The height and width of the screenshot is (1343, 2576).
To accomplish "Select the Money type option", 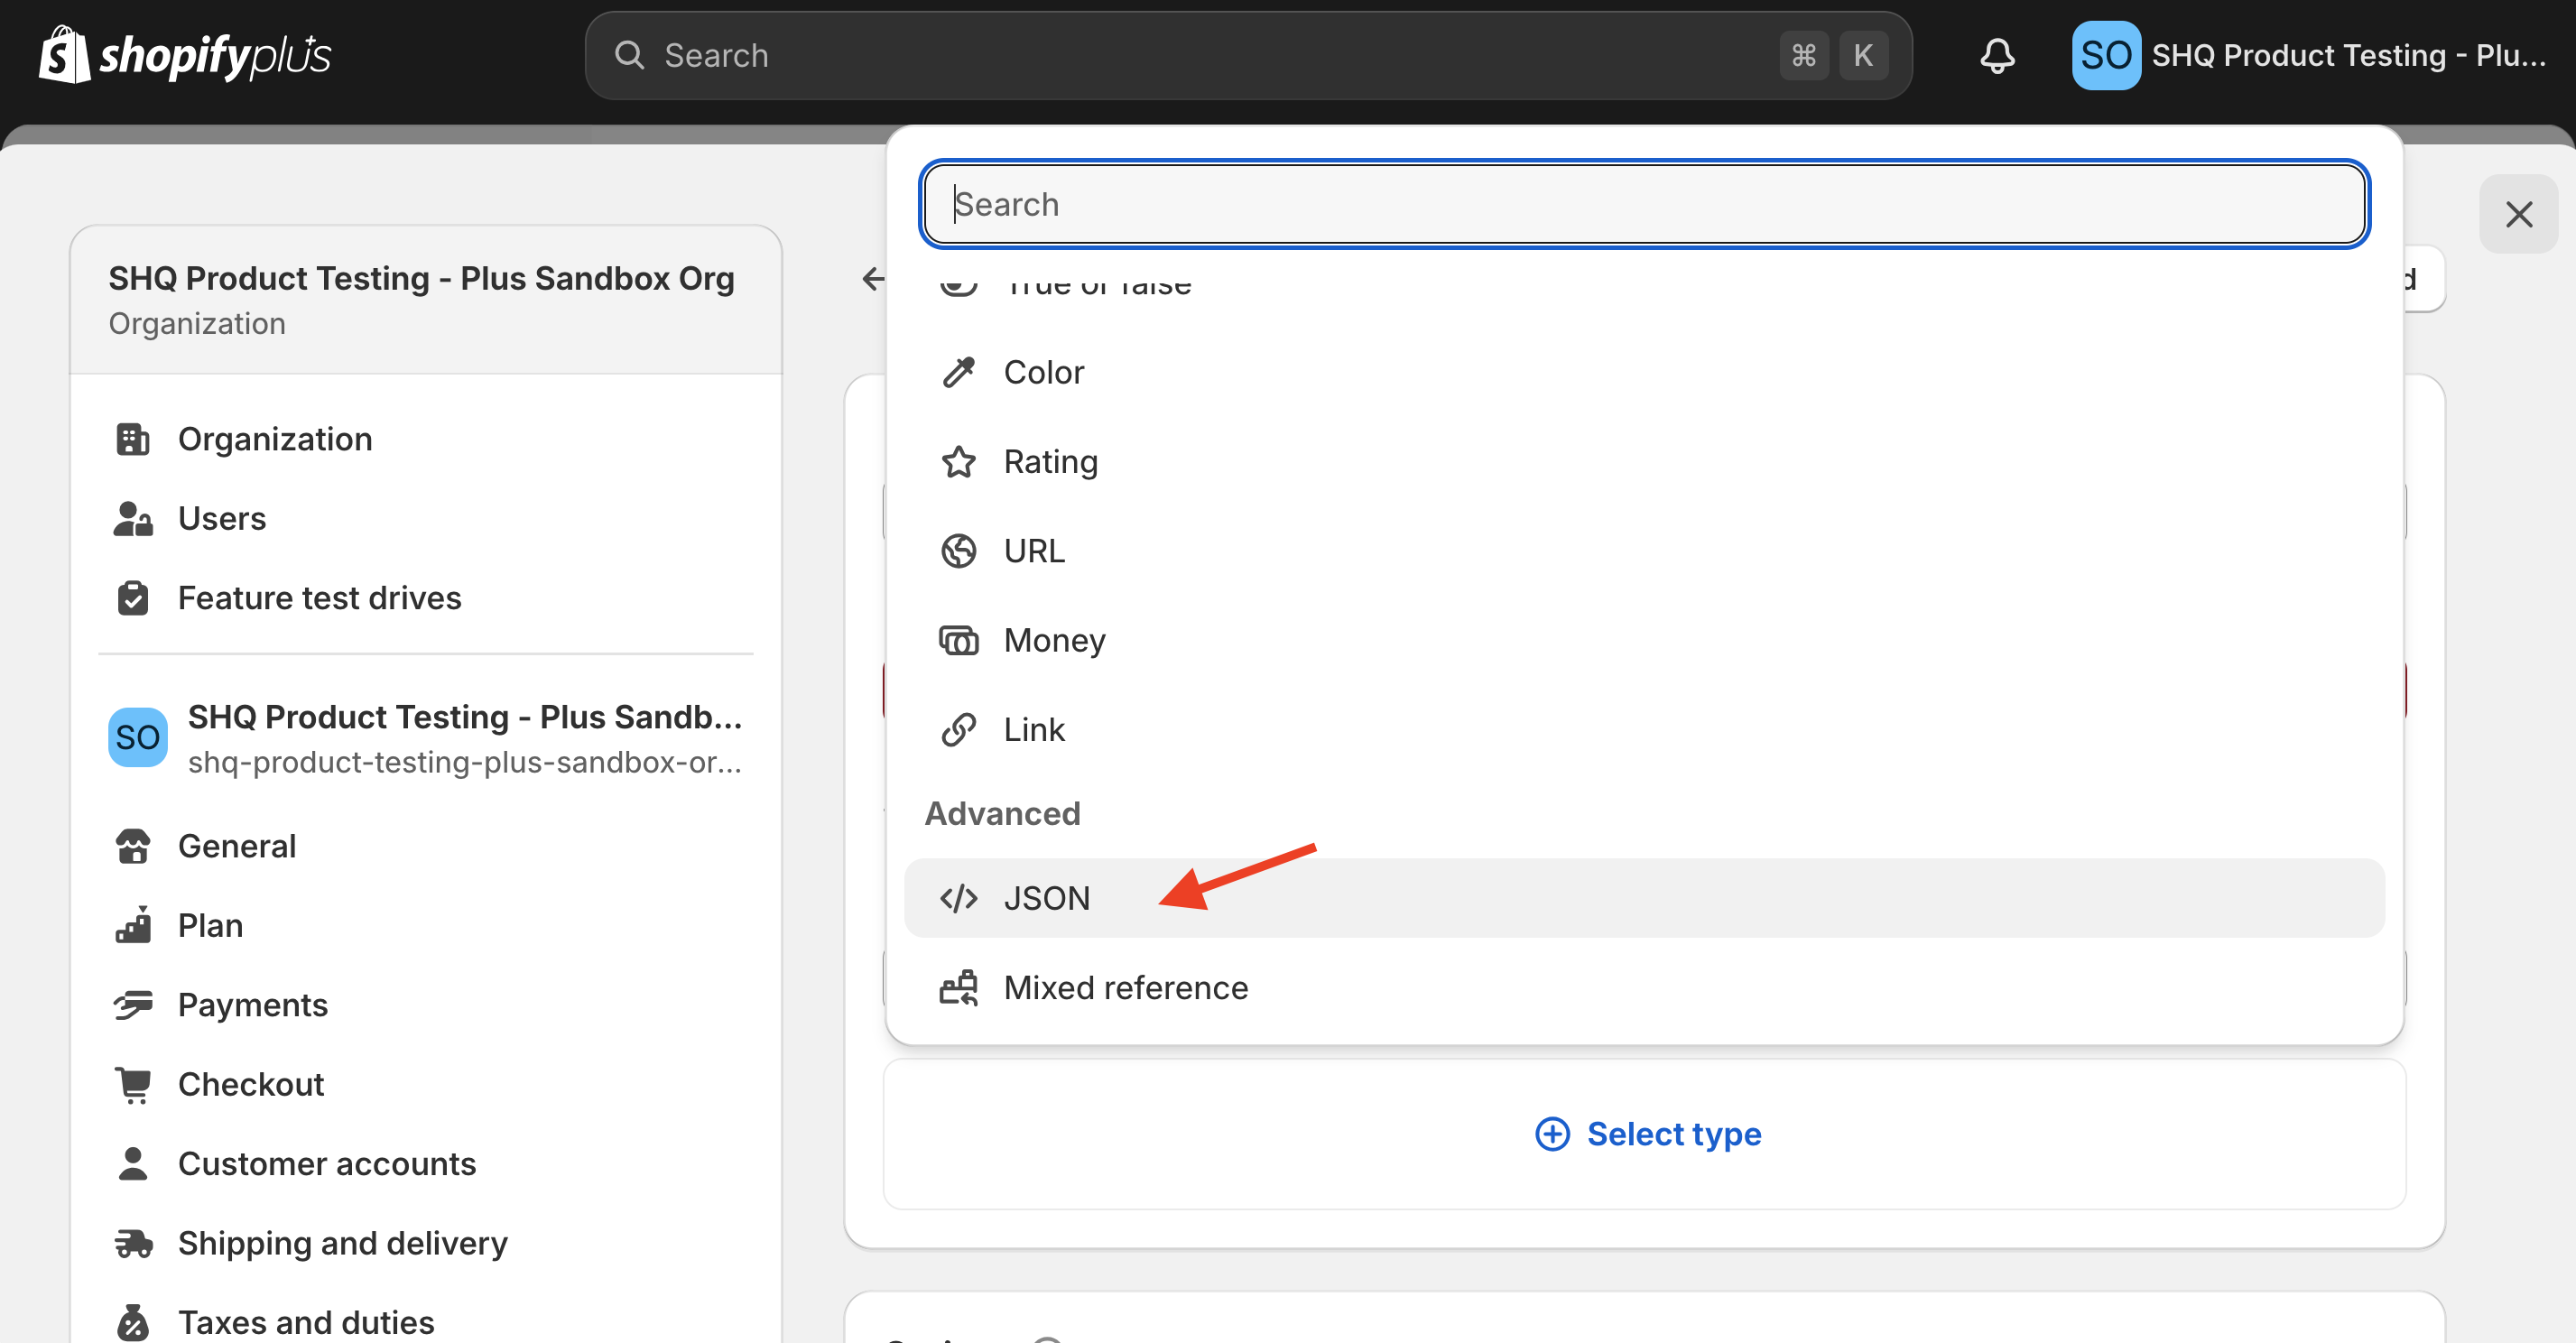I will (x=1053, y=640).
